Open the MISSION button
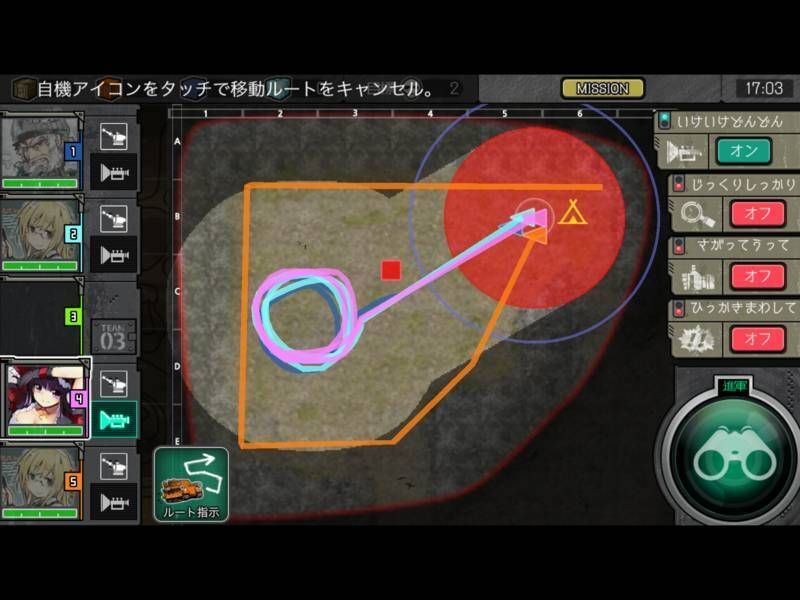The image size is (800, 600). click(x=603, y=89)
